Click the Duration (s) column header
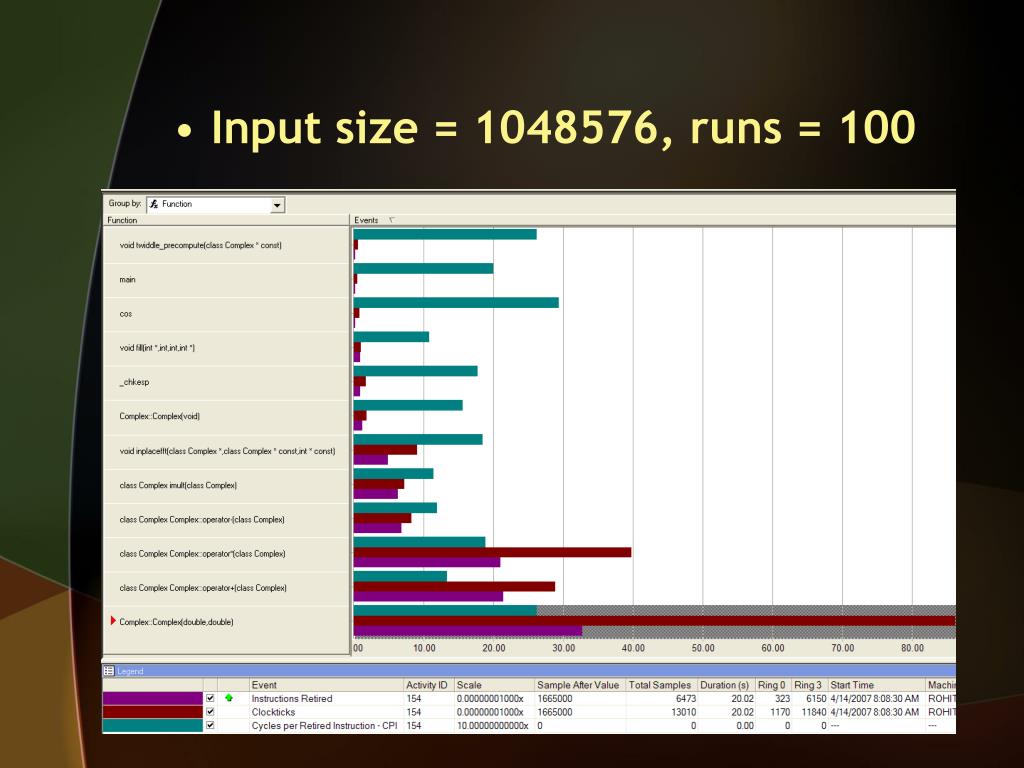This screenshot has width=1024, height=768. [x=726, y=685]
